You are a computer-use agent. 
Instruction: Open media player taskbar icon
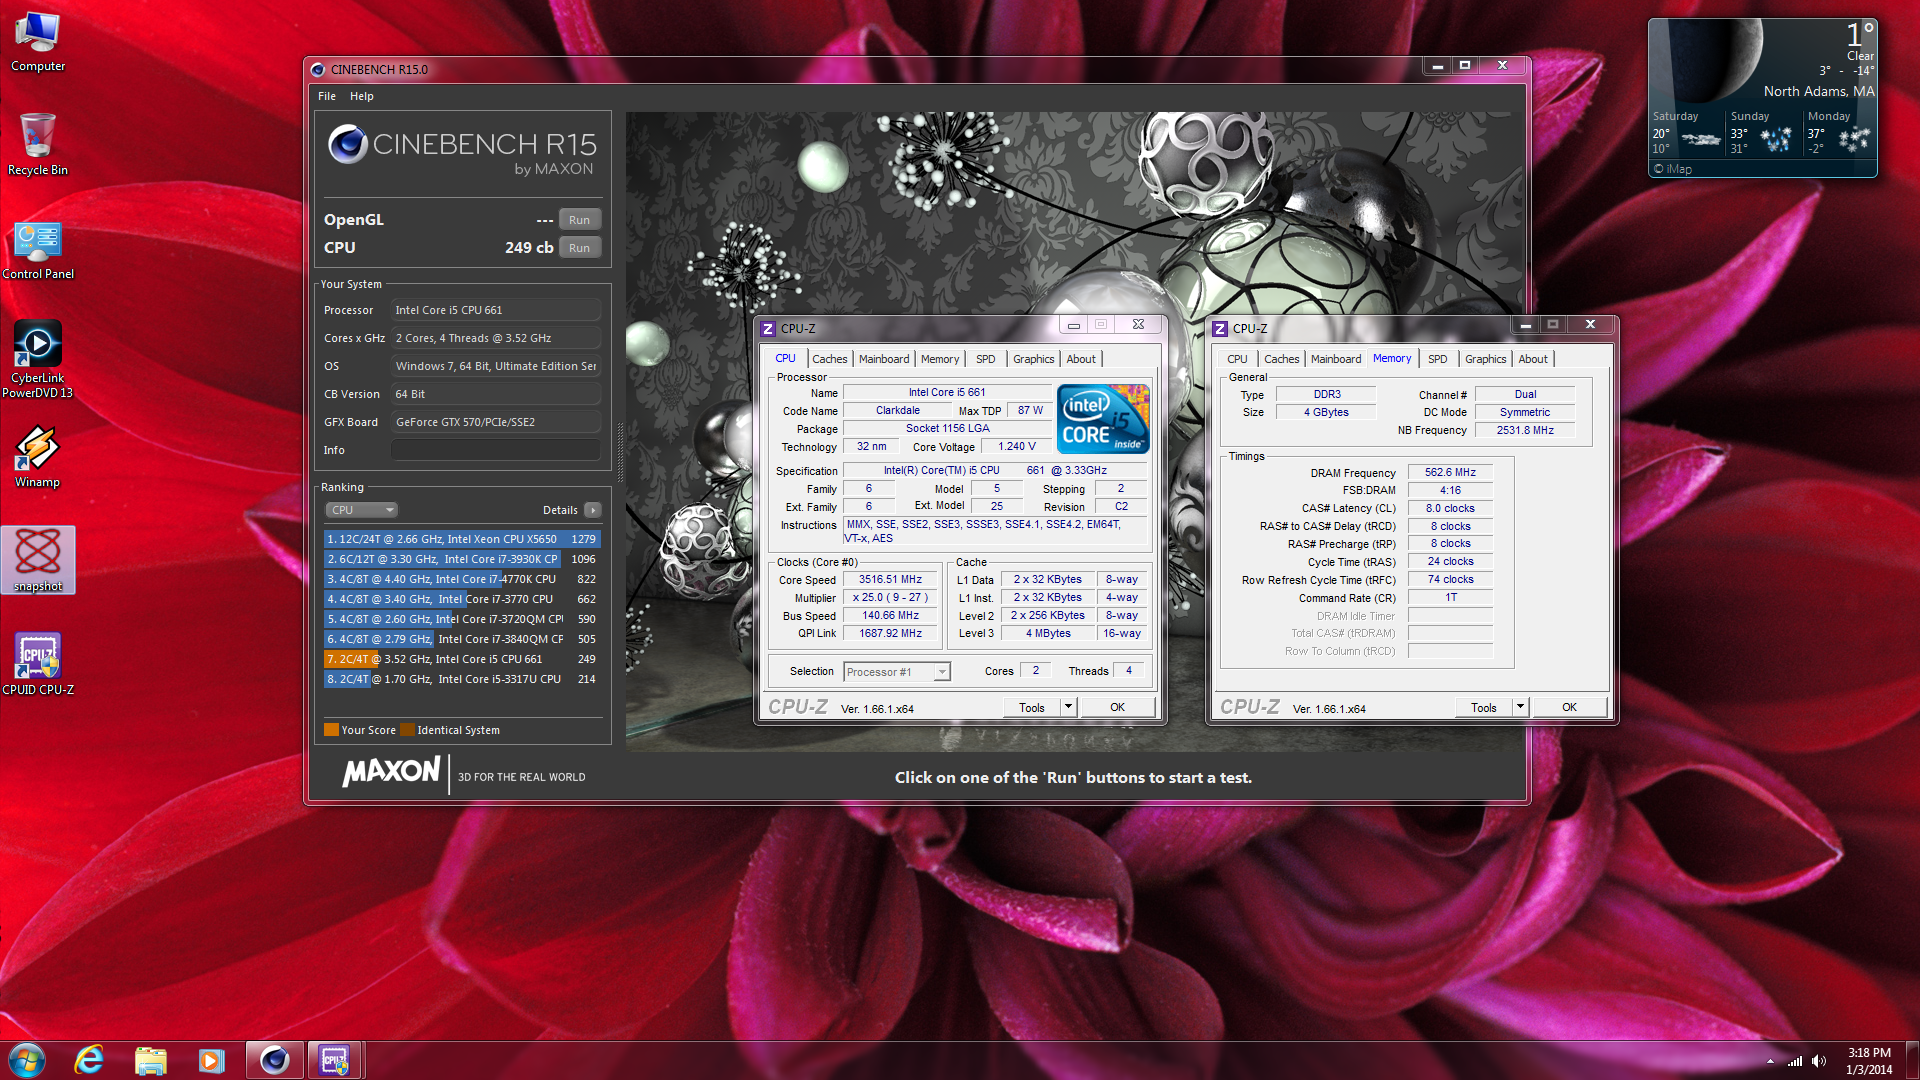212,1060
